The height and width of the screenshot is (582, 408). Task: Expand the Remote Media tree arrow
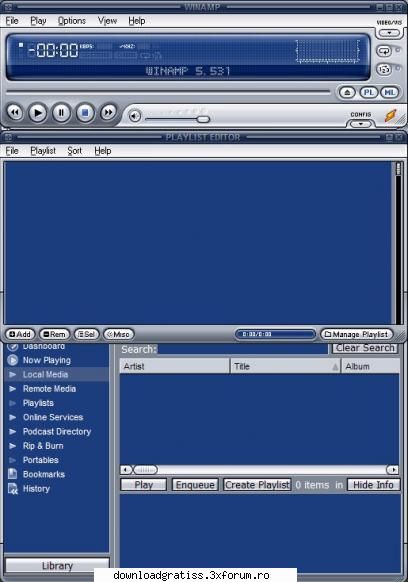13,389
